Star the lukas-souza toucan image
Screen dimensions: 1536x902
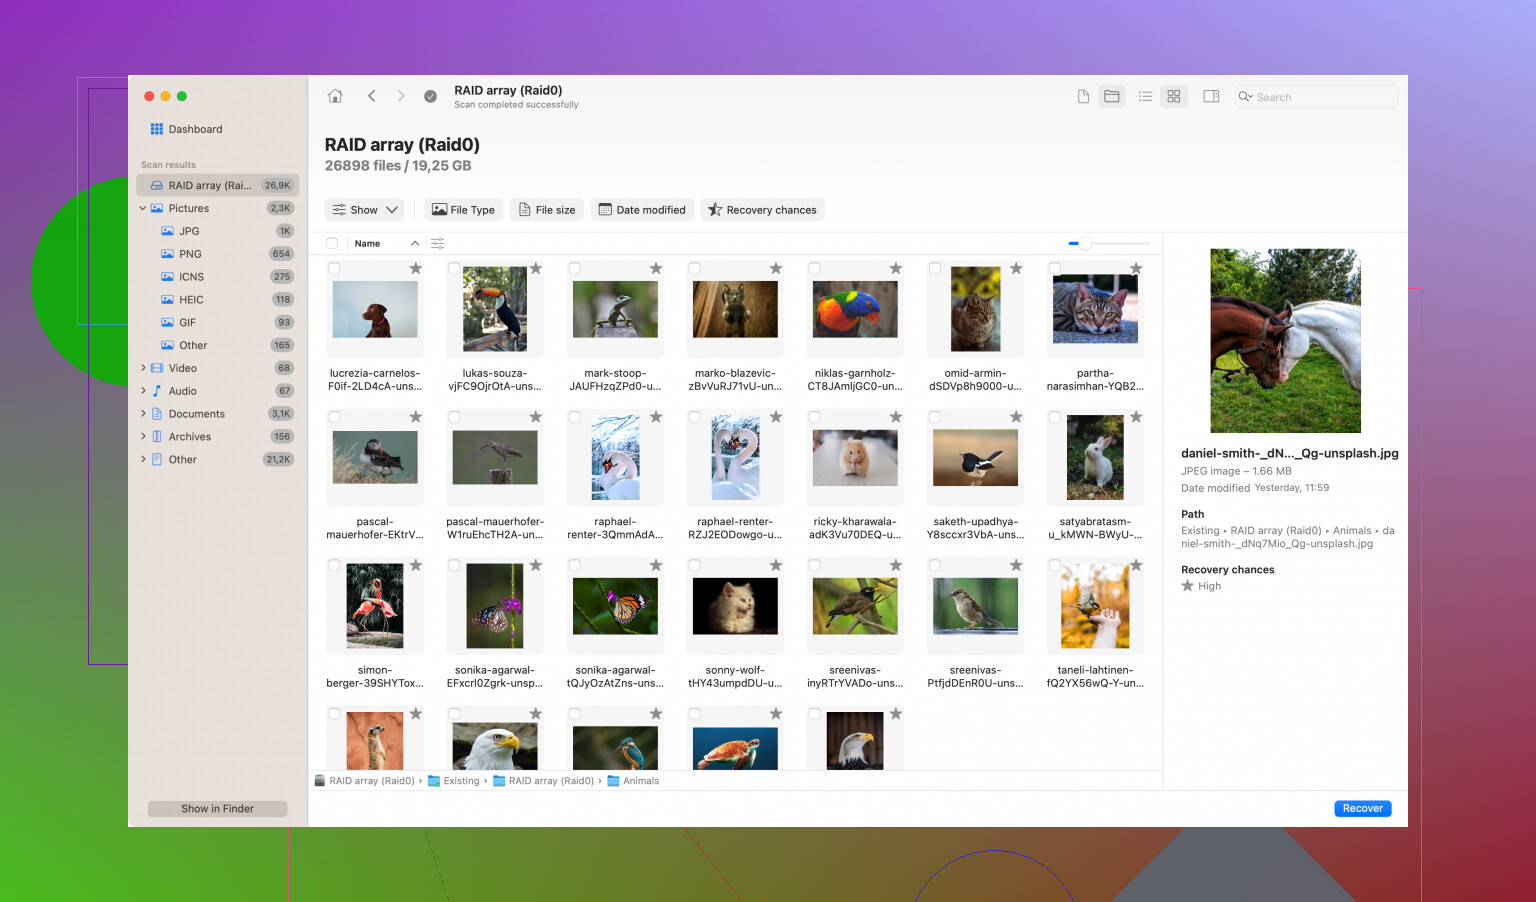click(x=536, y=268)
